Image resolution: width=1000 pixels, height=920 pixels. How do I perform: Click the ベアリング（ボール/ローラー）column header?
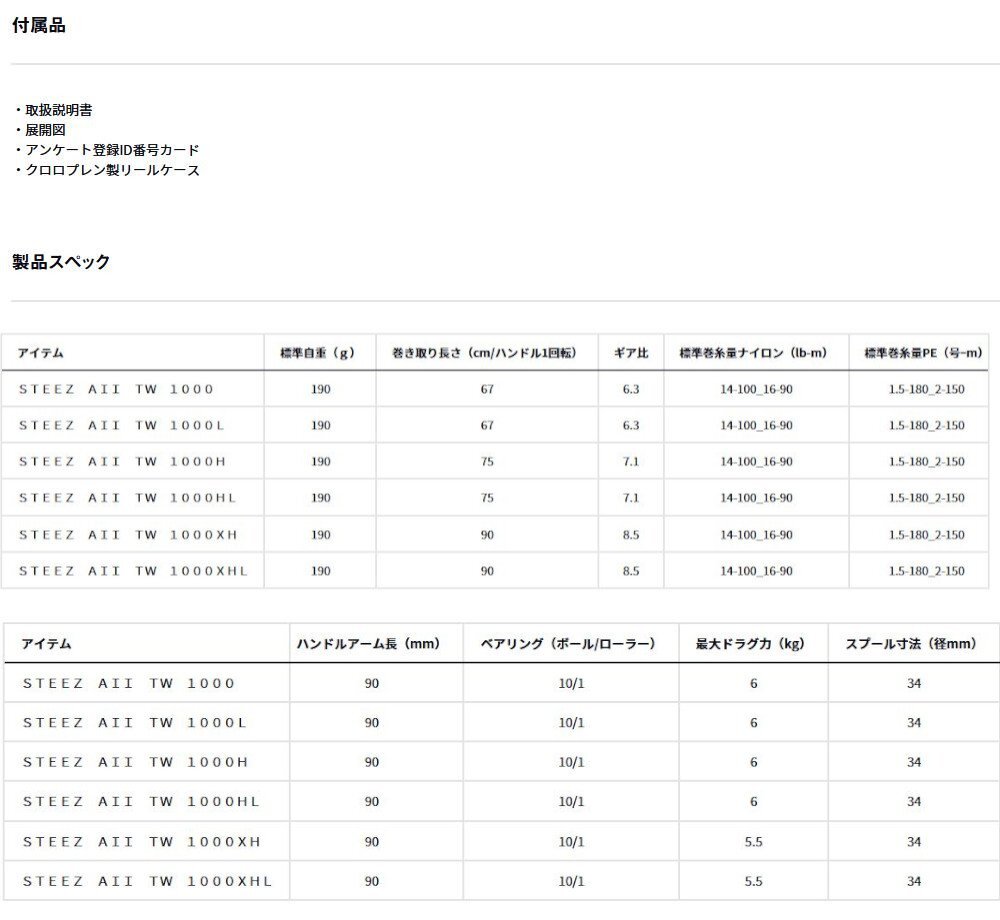pos(570,643)
